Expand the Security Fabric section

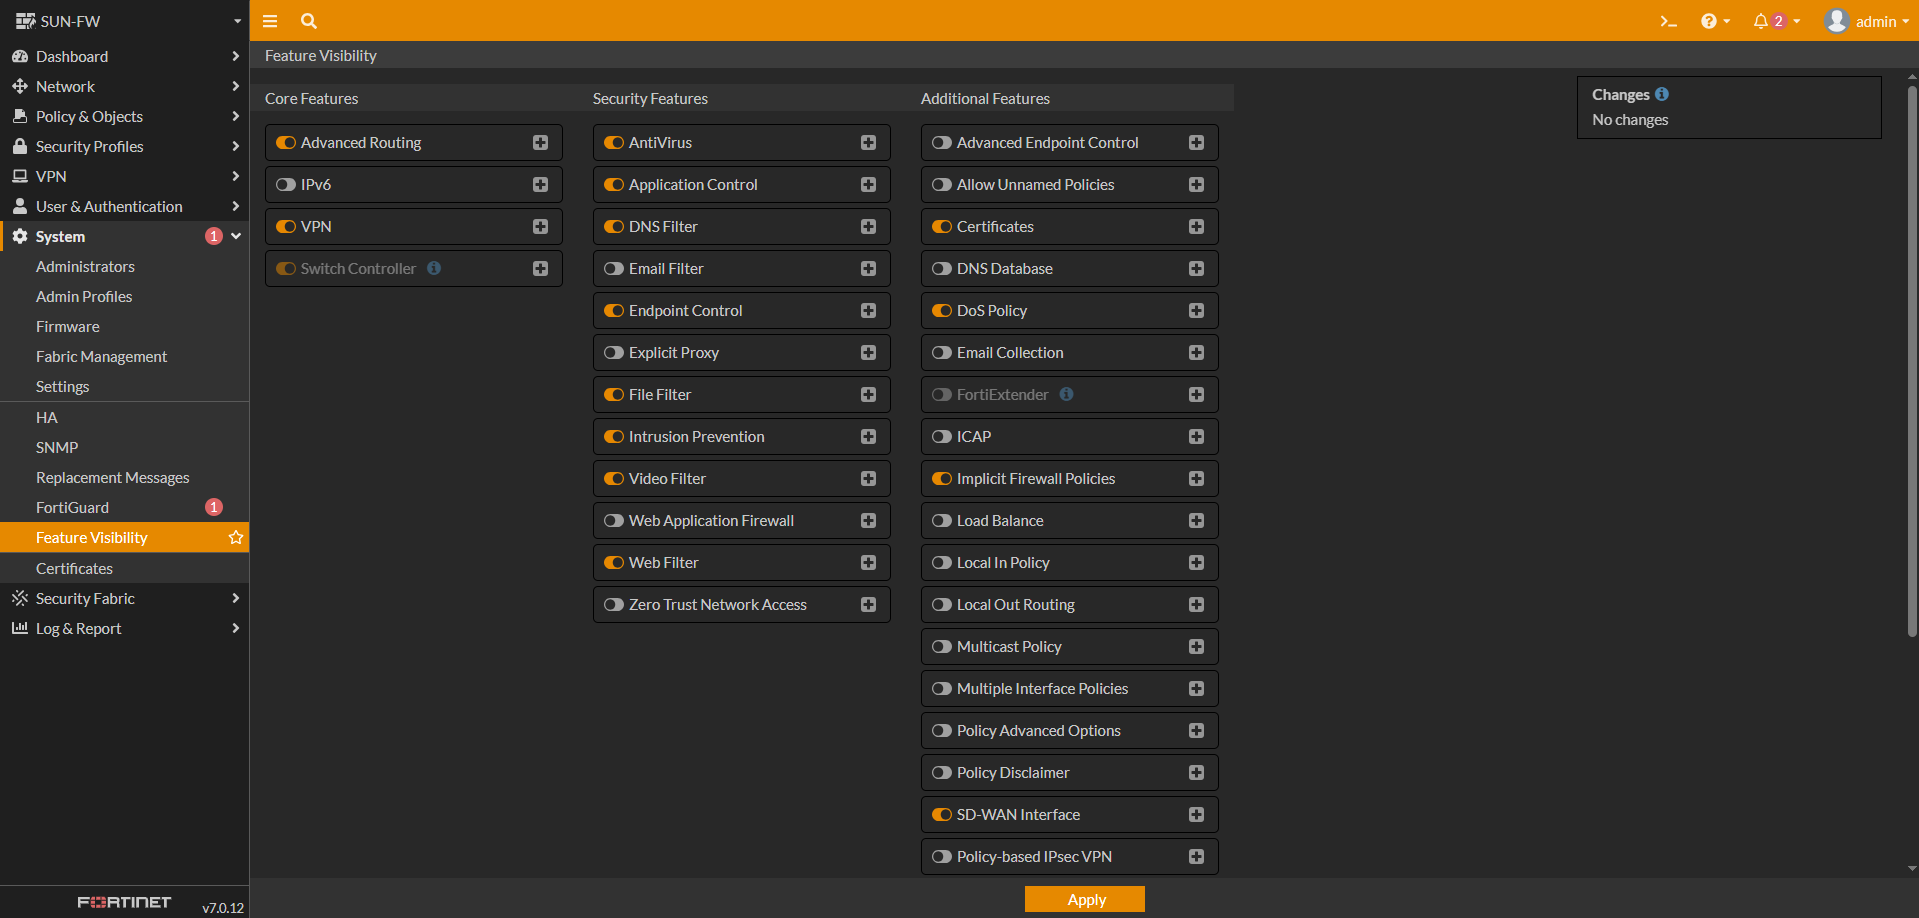(124, 598)
